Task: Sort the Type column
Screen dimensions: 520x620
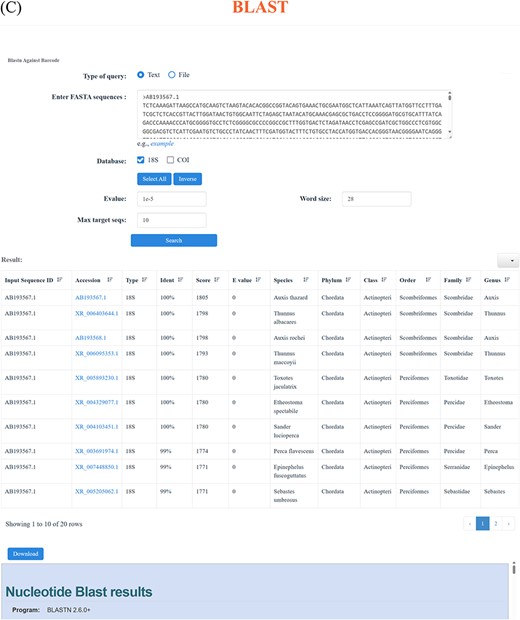Action: pyautogui.click(x=144, y=280)
